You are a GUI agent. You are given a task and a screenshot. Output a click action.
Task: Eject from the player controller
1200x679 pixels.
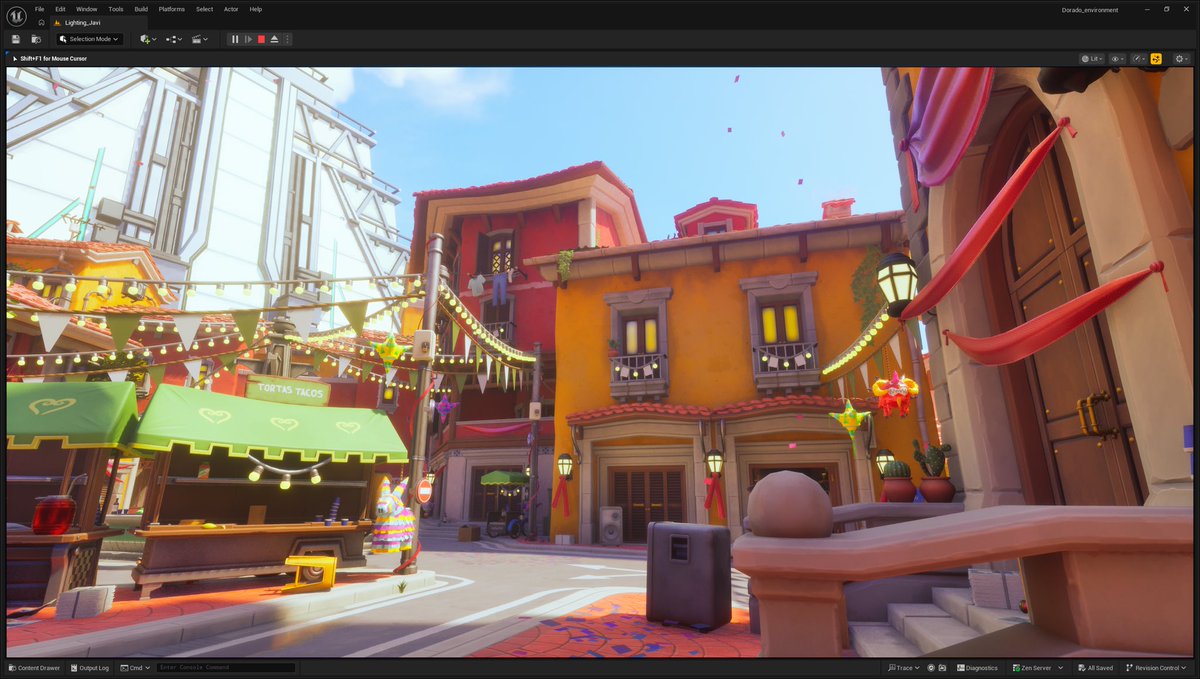click(274, 39)
